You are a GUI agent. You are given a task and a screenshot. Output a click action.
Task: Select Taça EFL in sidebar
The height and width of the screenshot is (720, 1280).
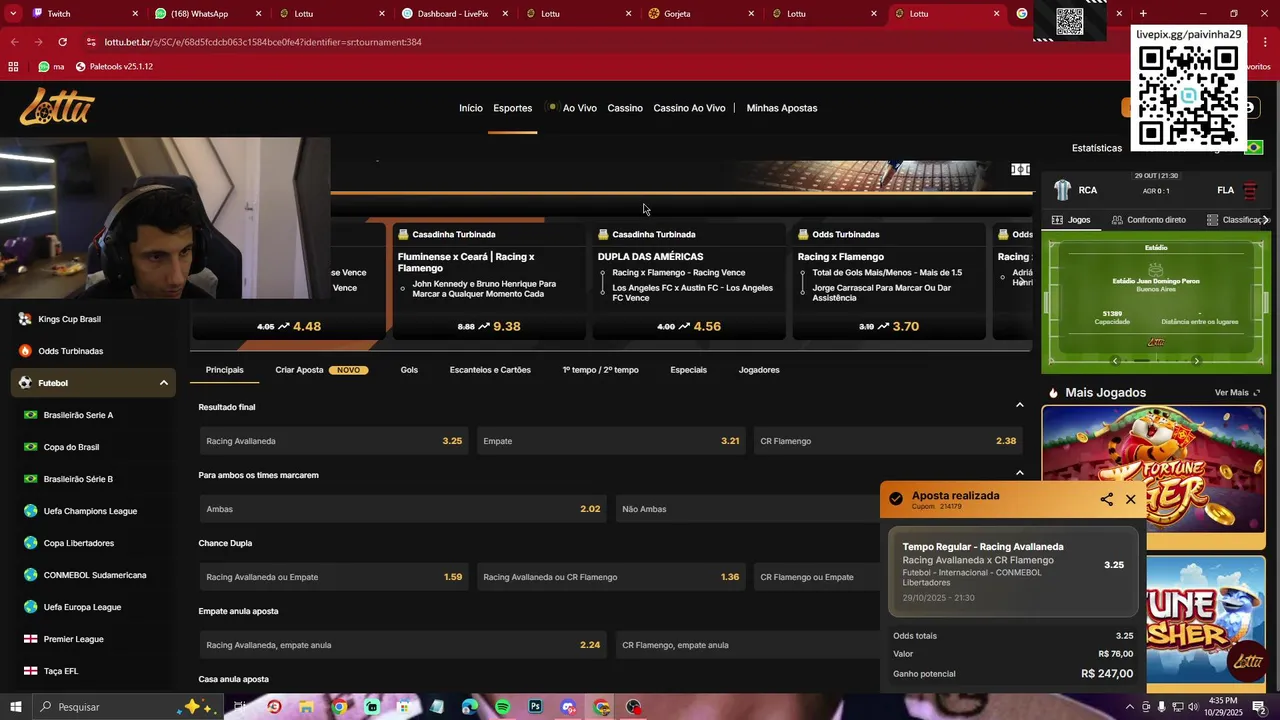tap(60, 671)
